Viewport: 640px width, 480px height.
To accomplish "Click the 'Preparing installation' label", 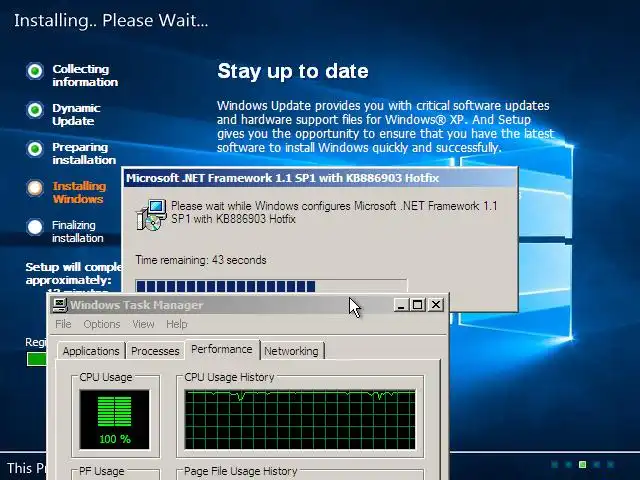I will point(84,153).
